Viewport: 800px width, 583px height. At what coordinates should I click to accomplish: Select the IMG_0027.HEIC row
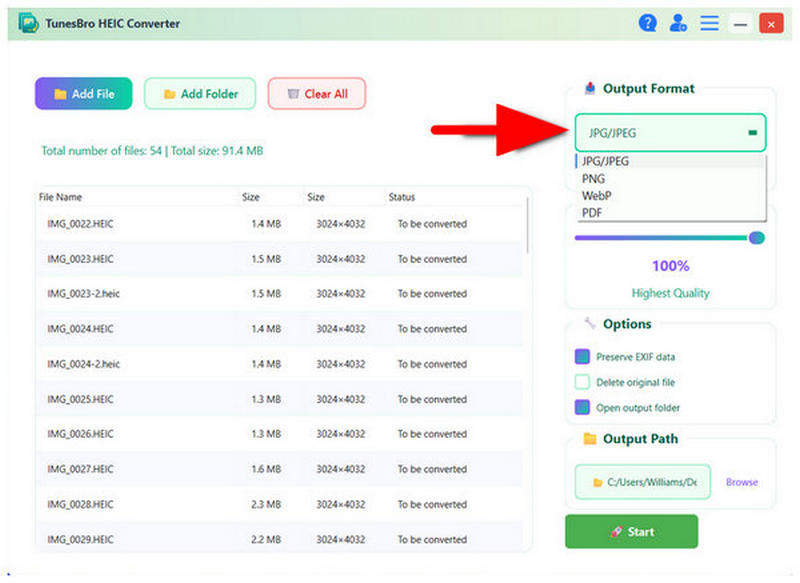pos(280,469)
